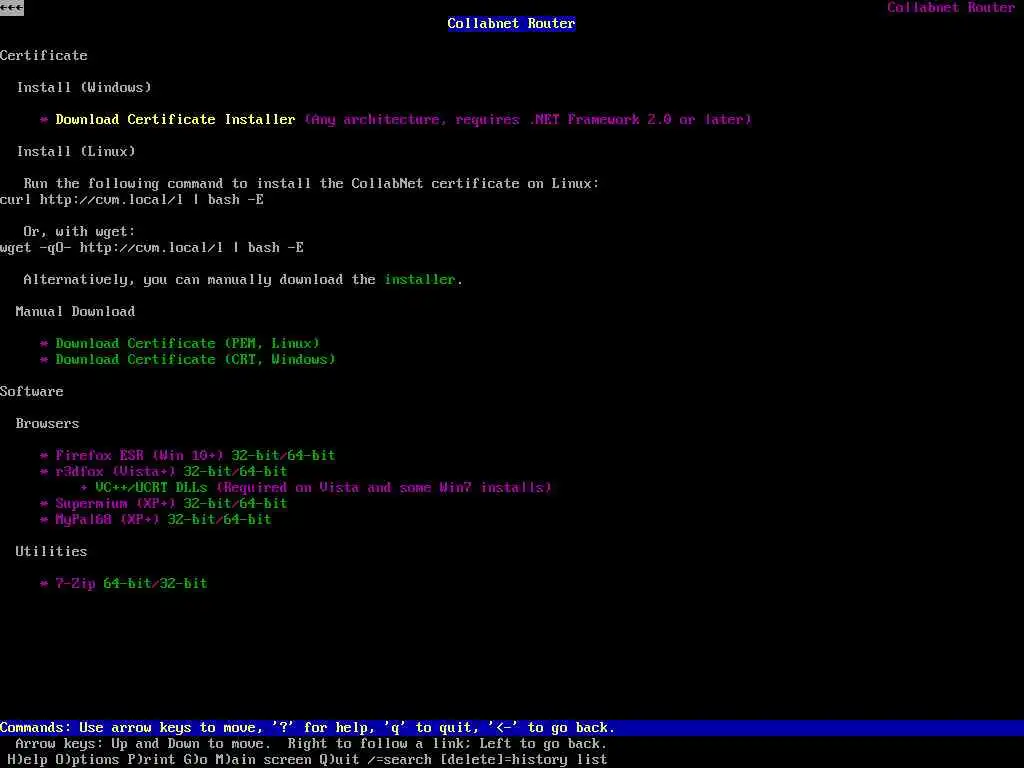Image resolution: width=1024 pixels, height=768 pixels.
Task: Click the Software section heading
Action: [32, 391]
